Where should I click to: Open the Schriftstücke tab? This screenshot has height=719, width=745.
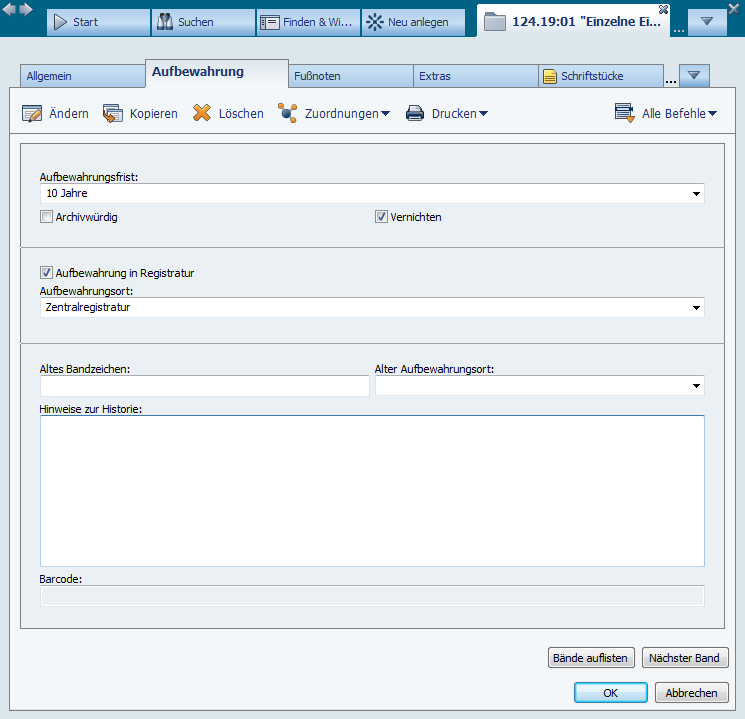tap(600, 76)
